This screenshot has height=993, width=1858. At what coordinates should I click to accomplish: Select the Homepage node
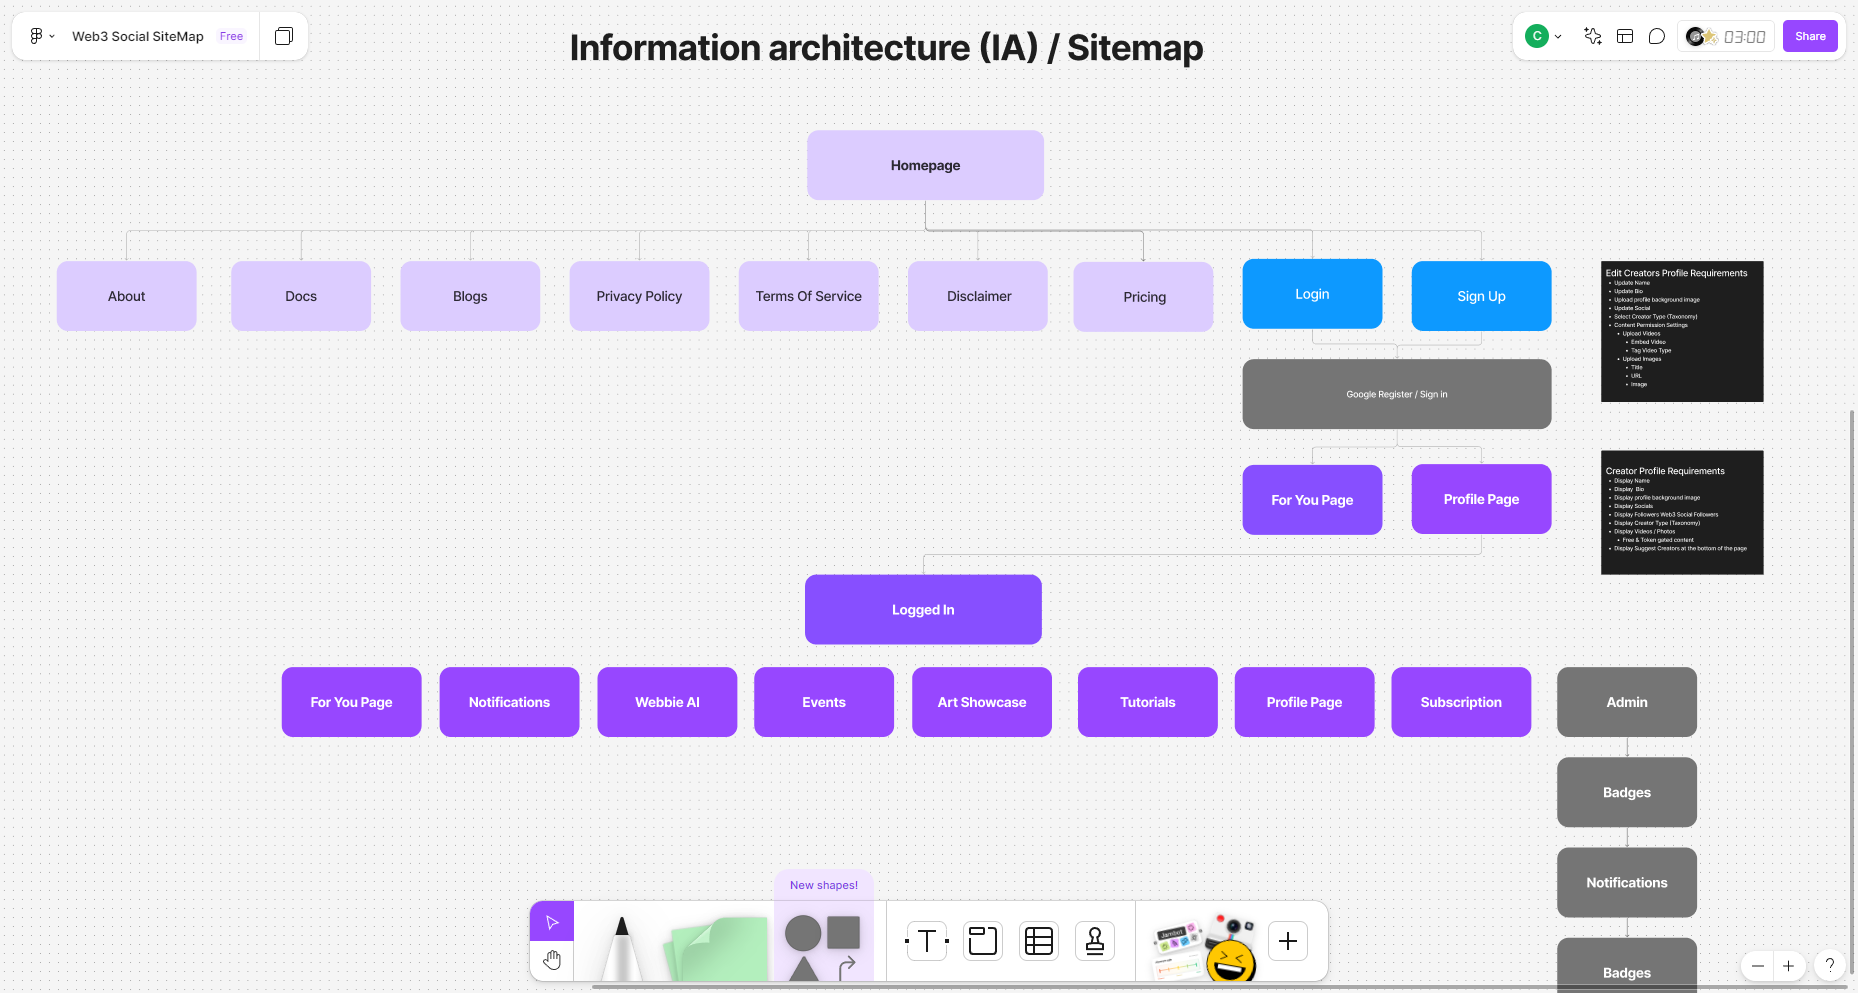coord(925,165)
